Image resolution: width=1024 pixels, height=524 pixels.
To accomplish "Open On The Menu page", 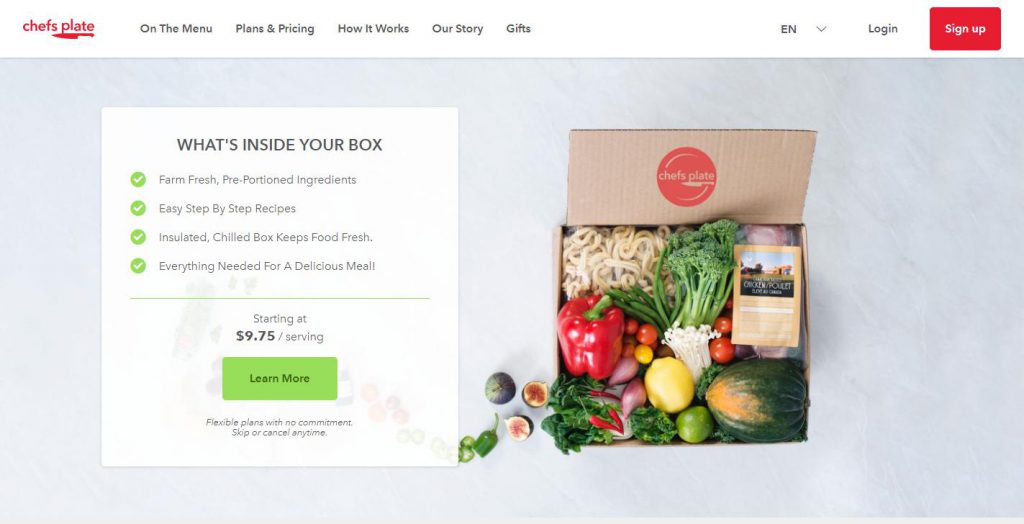I will [176, 29].
